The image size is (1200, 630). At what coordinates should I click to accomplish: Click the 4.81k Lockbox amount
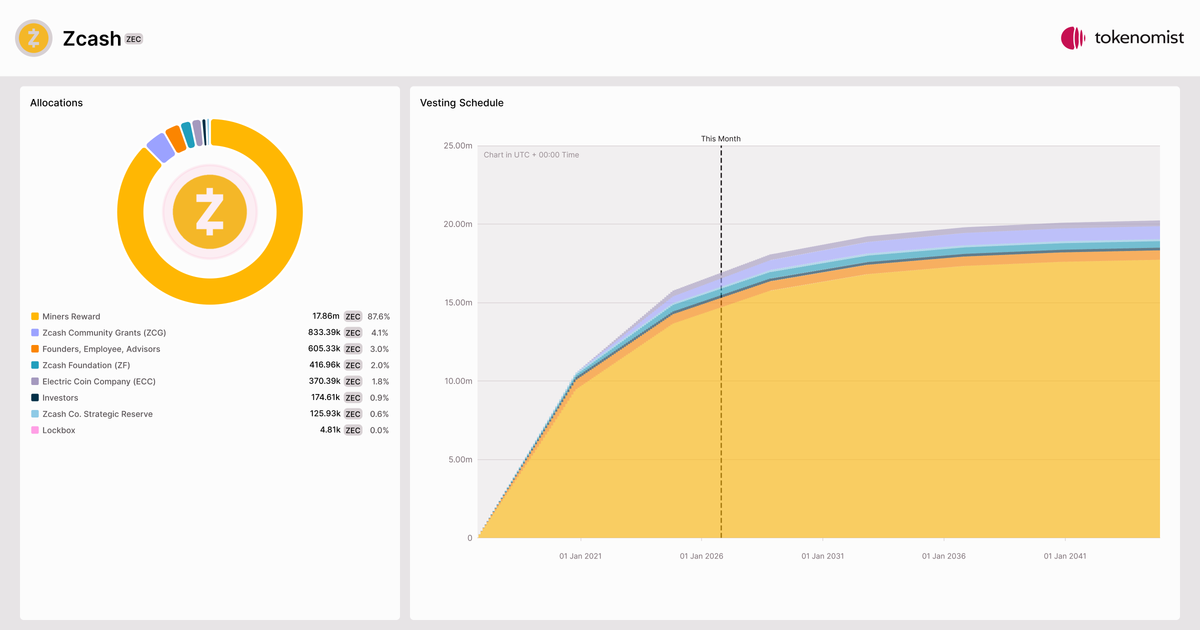[x=330, y=430]
